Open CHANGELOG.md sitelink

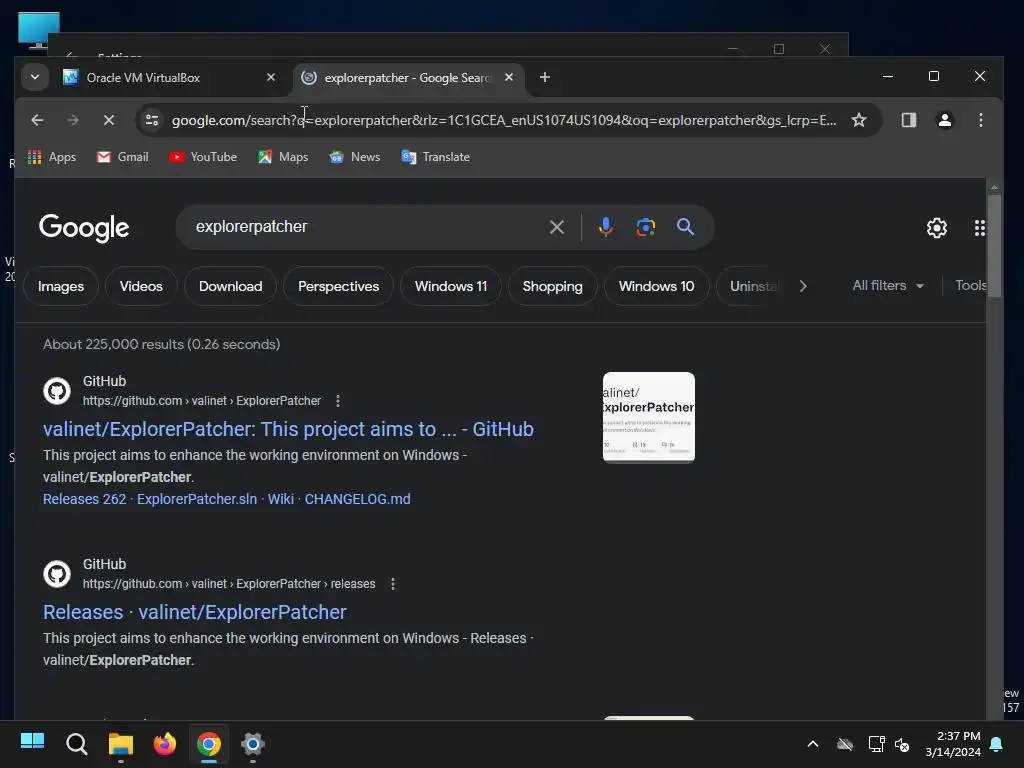(357, 499)
